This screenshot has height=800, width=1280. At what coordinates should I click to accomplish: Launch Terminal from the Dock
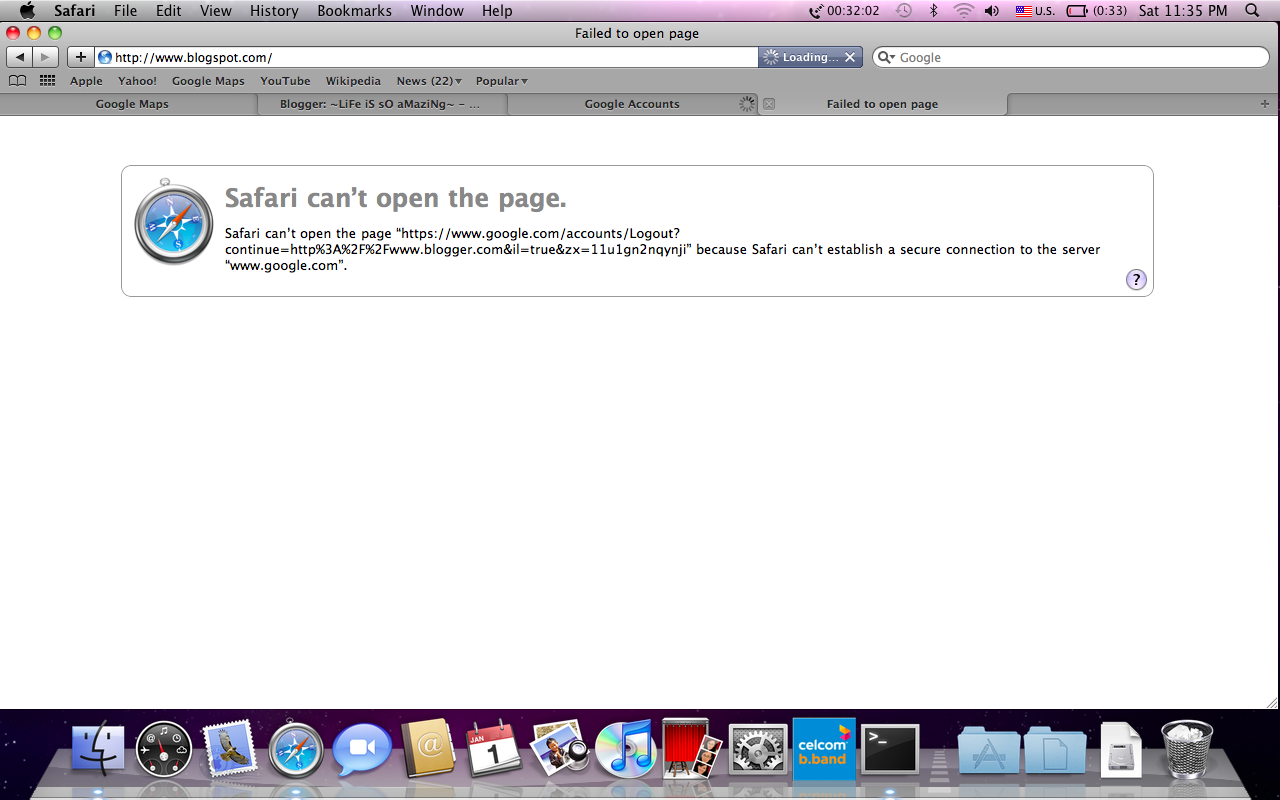pos(890,749)
